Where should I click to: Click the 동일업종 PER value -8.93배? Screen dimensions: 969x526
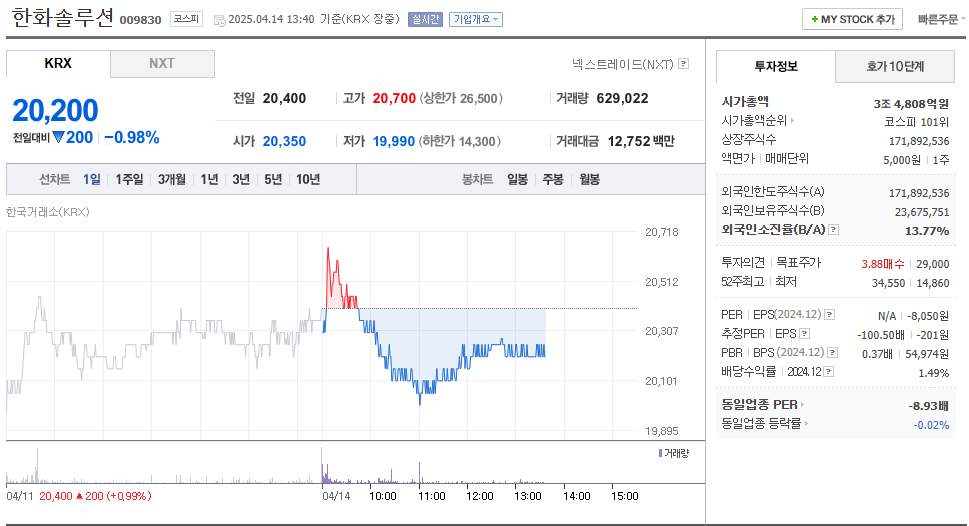[x=928, y=406]
